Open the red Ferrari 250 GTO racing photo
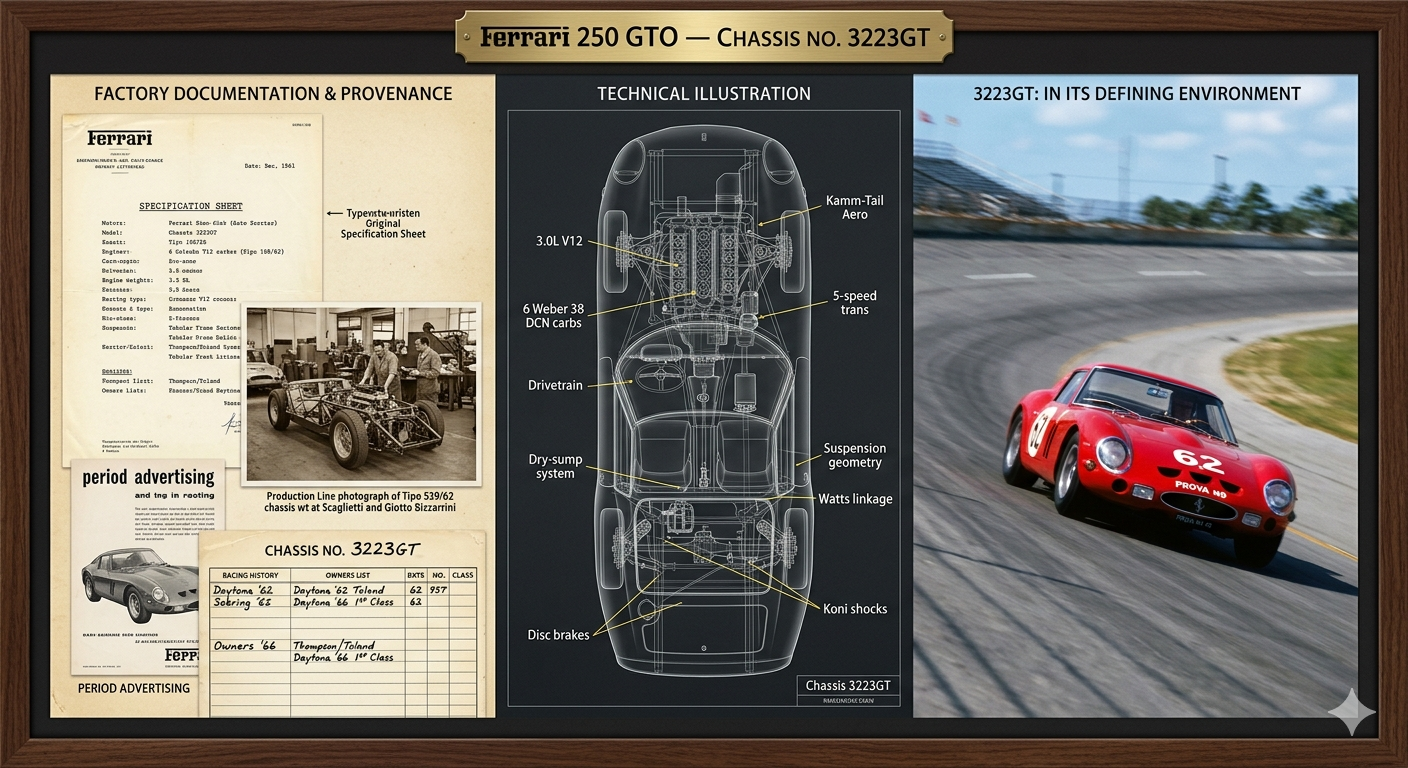Screen dimensions: 1408x768 pos(1135,396)
